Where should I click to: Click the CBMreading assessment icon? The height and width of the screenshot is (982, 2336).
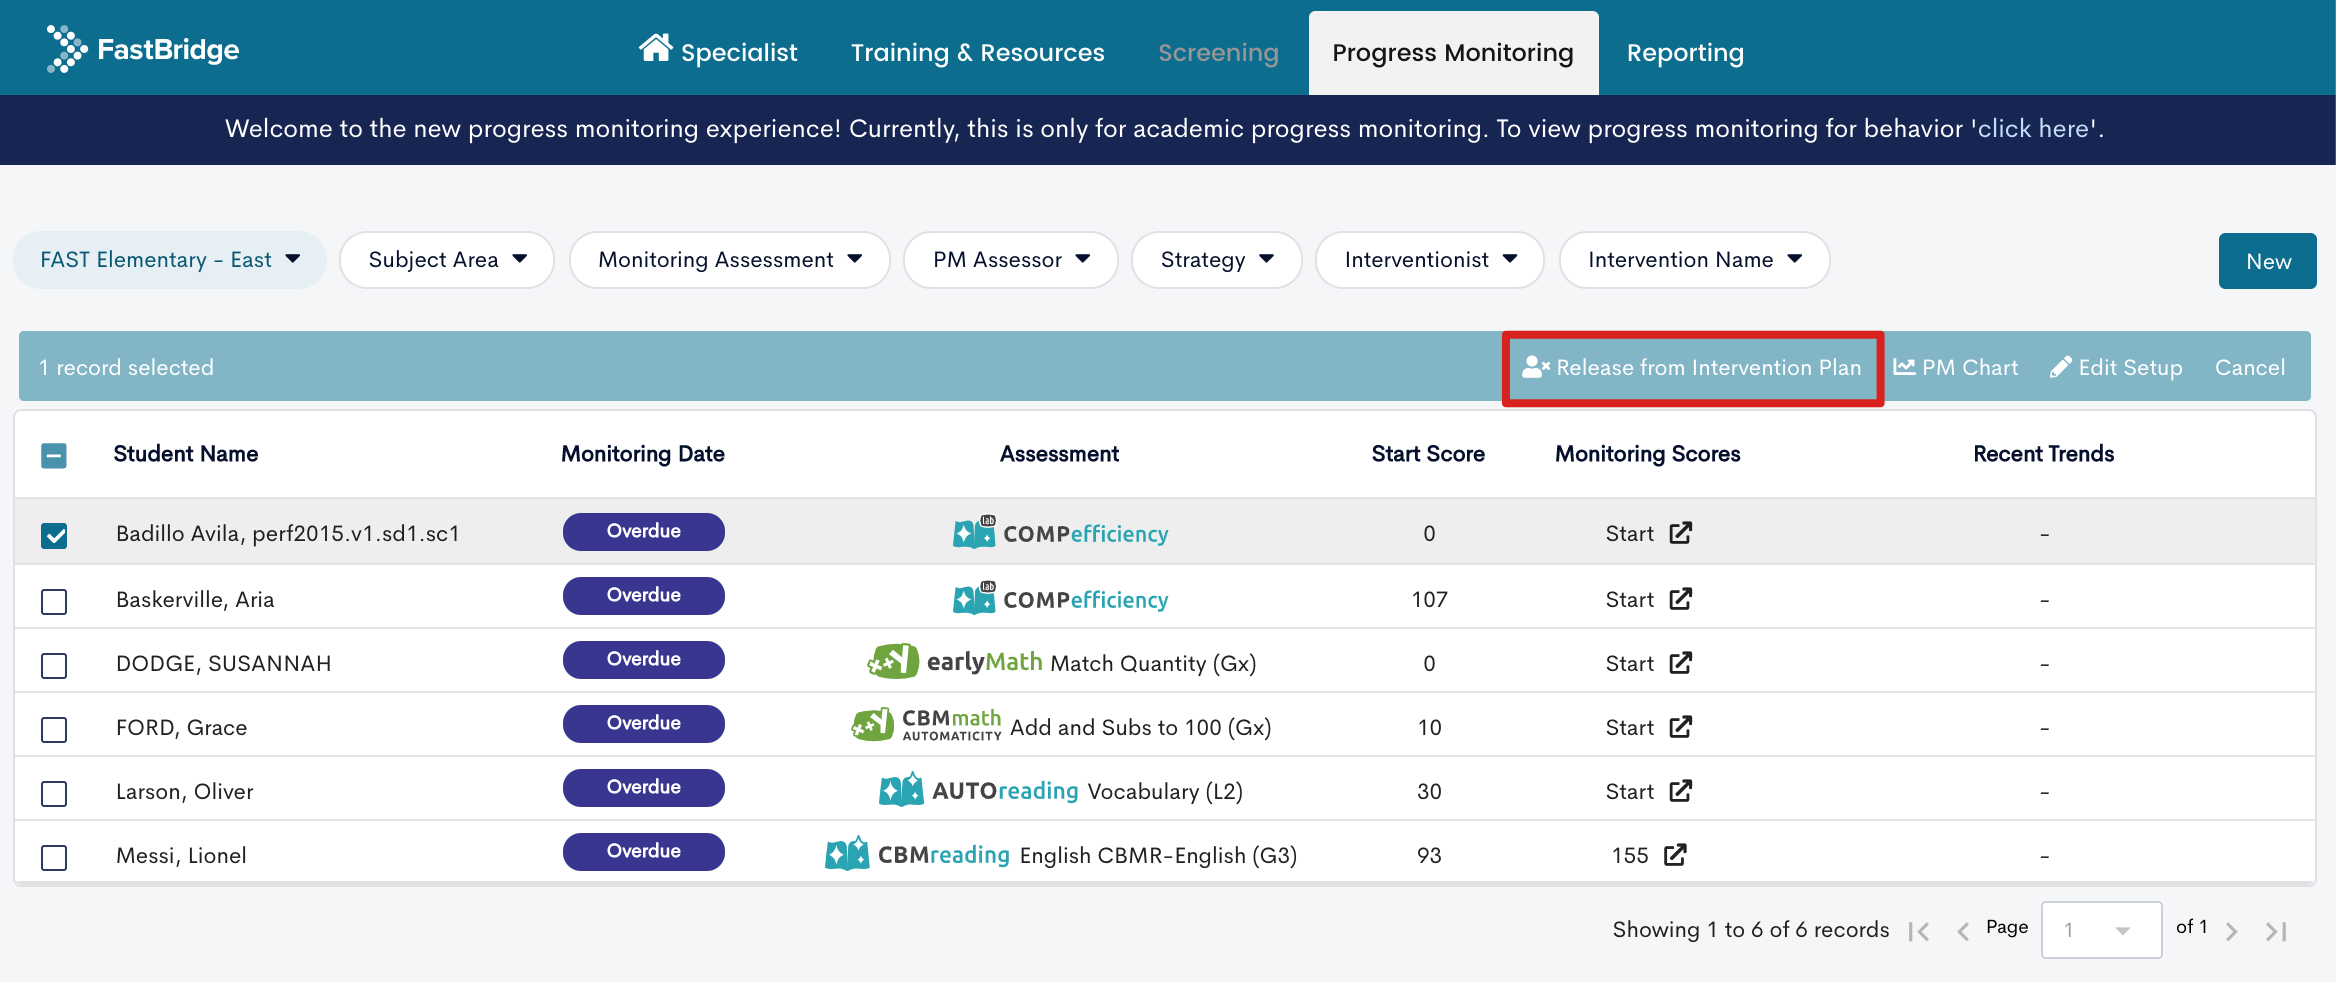847,853
